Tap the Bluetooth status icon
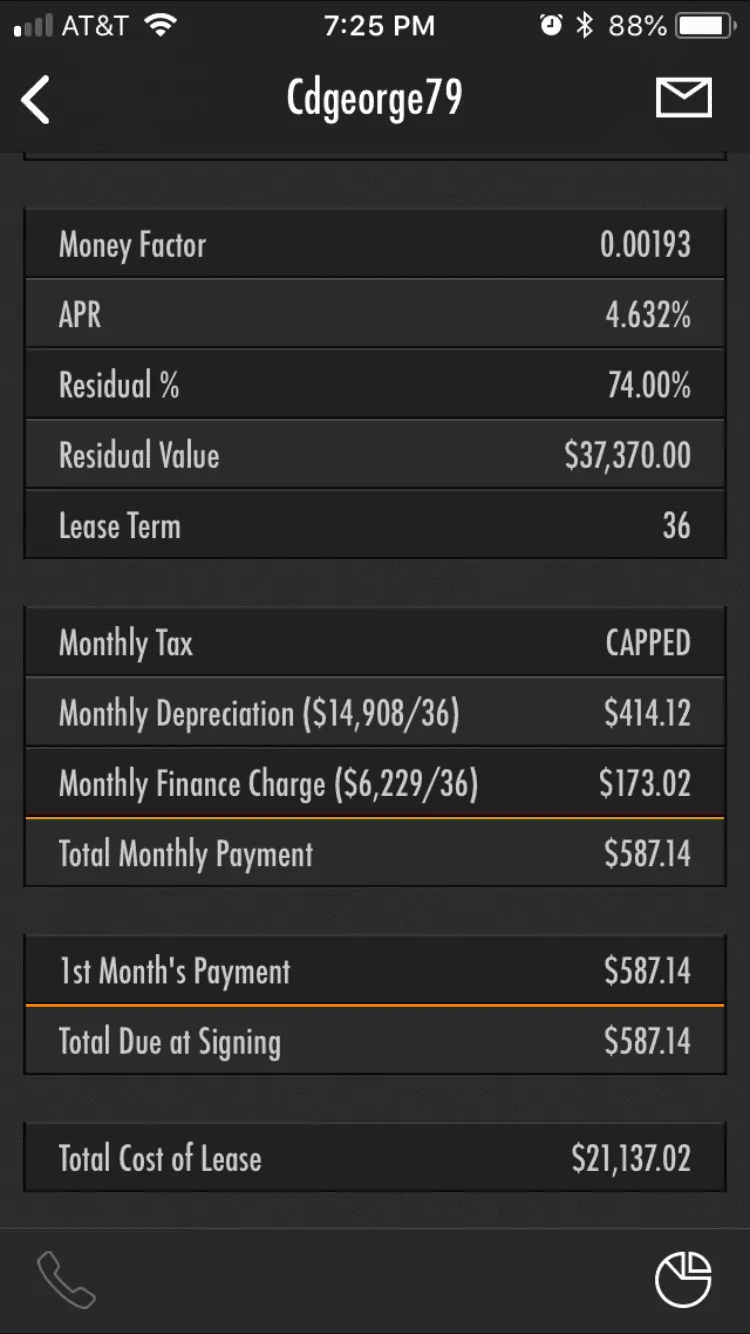The width and height of the screenshot is (750, 1334). pyautogui.click(x=584, y=25)
